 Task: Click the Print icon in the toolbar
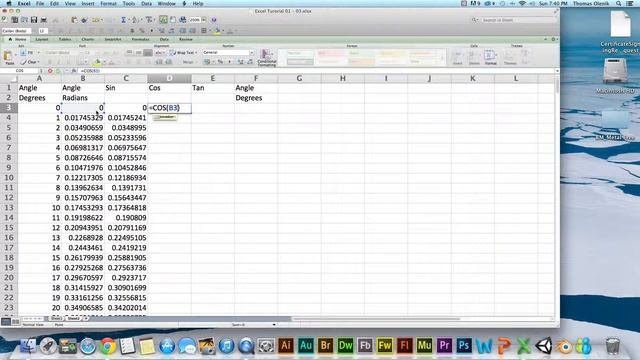pos(44,20)
